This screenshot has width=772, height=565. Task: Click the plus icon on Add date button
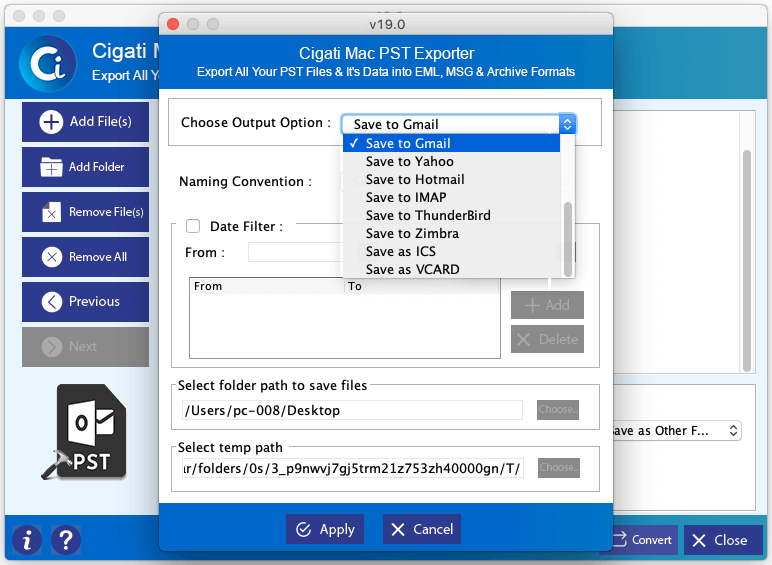tap(532, 306)
